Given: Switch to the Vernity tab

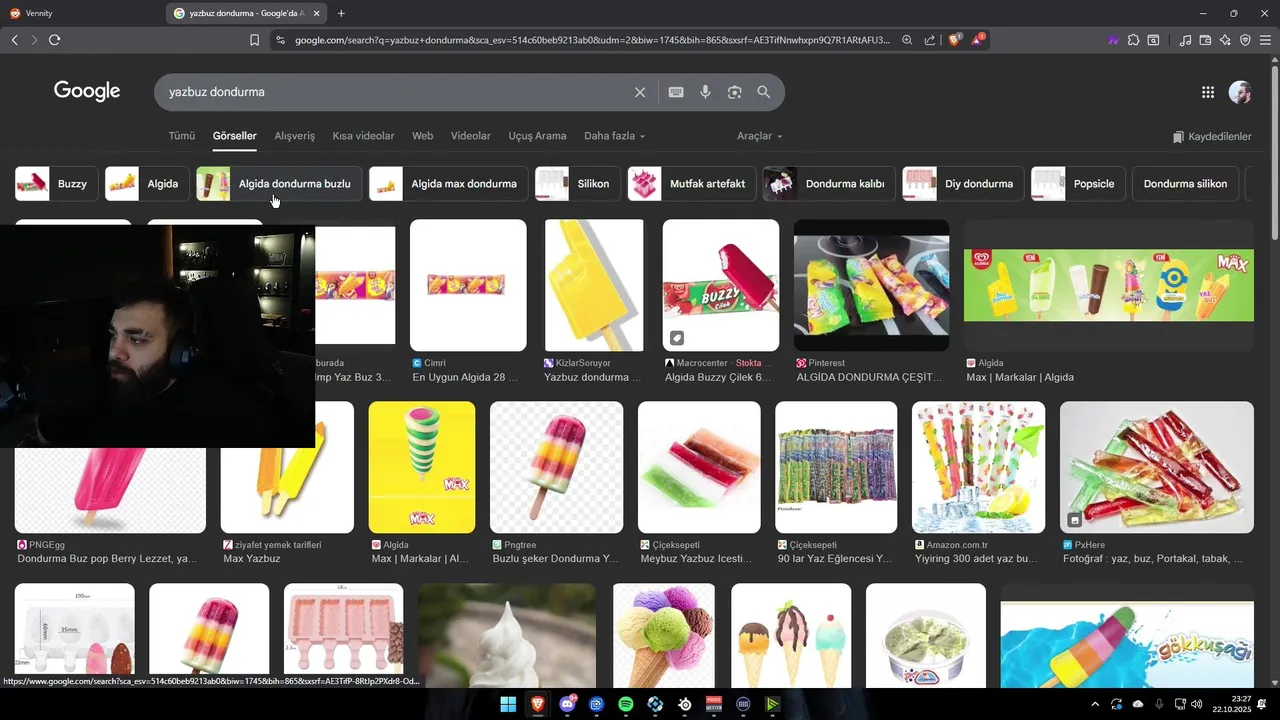Looking at the screenshot, I should (x=82, y=13).
